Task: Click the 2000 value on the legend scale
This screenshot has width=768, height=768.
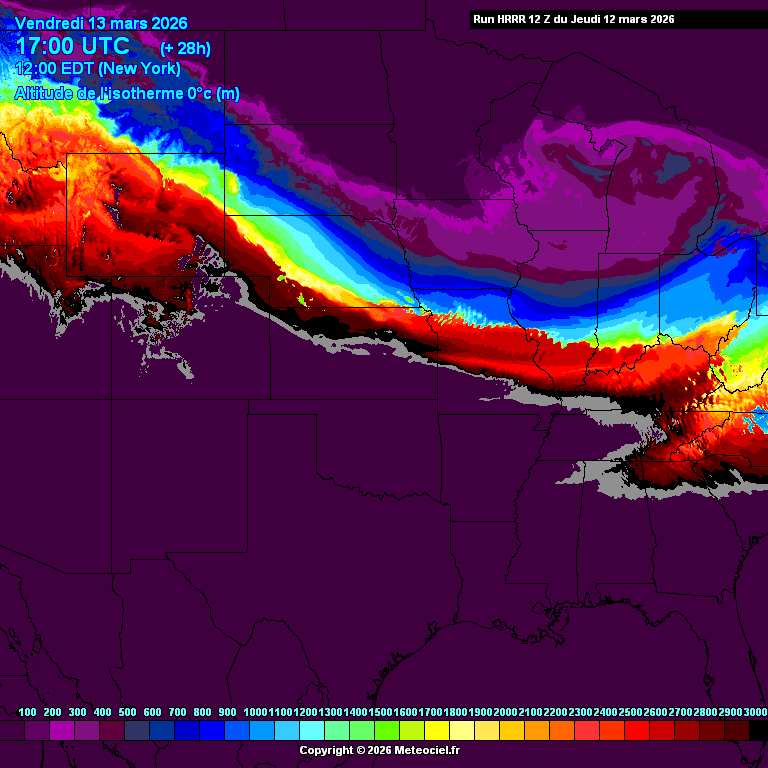Action: pyautogui.click(x=505, y=712)
